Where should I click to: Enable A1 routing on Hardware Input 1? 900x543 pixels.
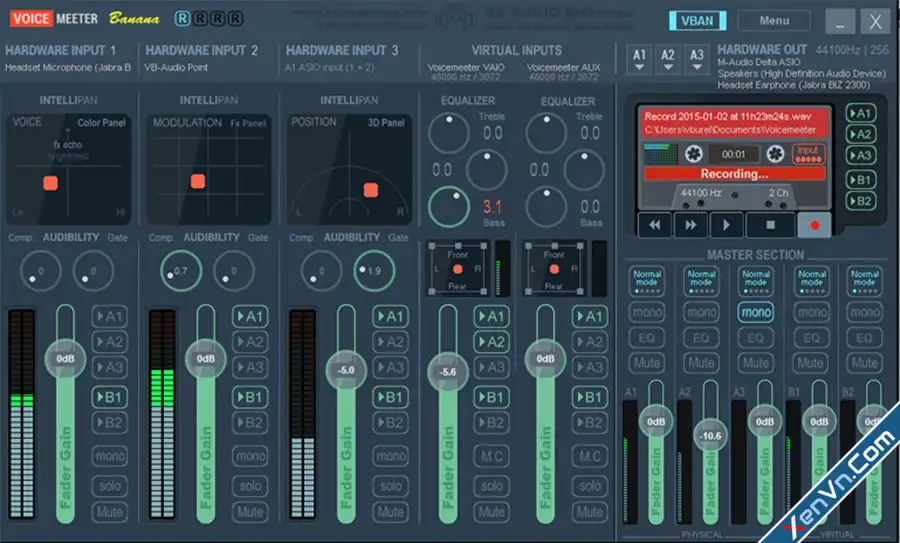point(110,316)
